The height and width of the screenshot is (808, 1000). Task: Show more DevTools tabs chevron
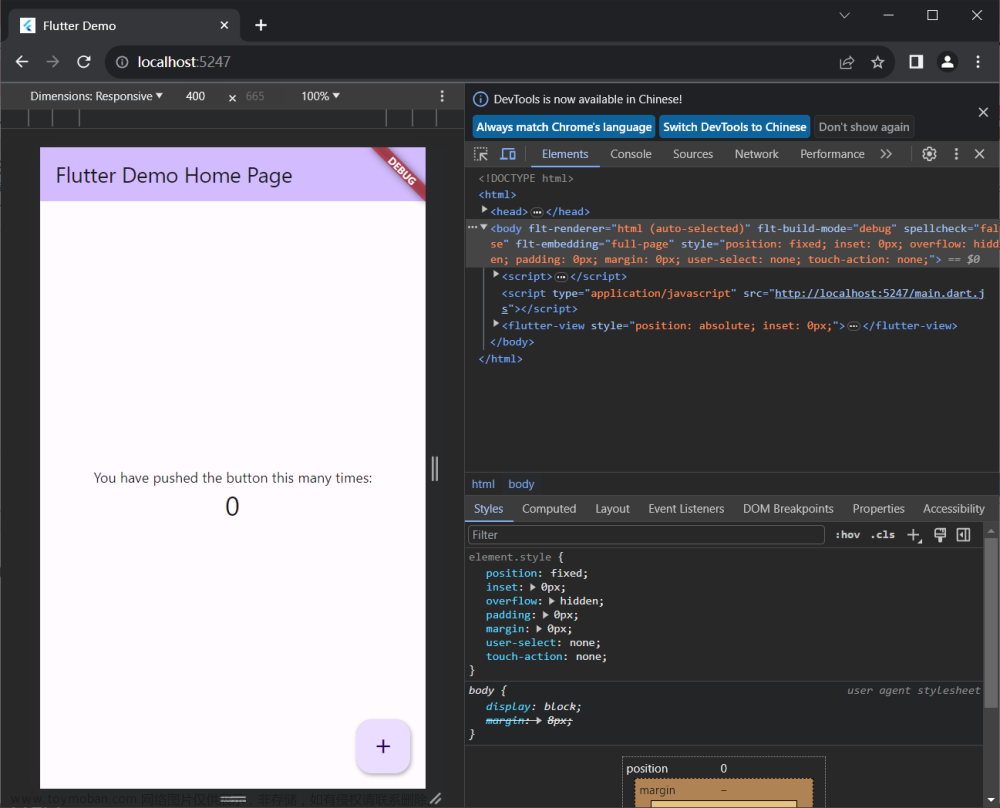[886, 154]
